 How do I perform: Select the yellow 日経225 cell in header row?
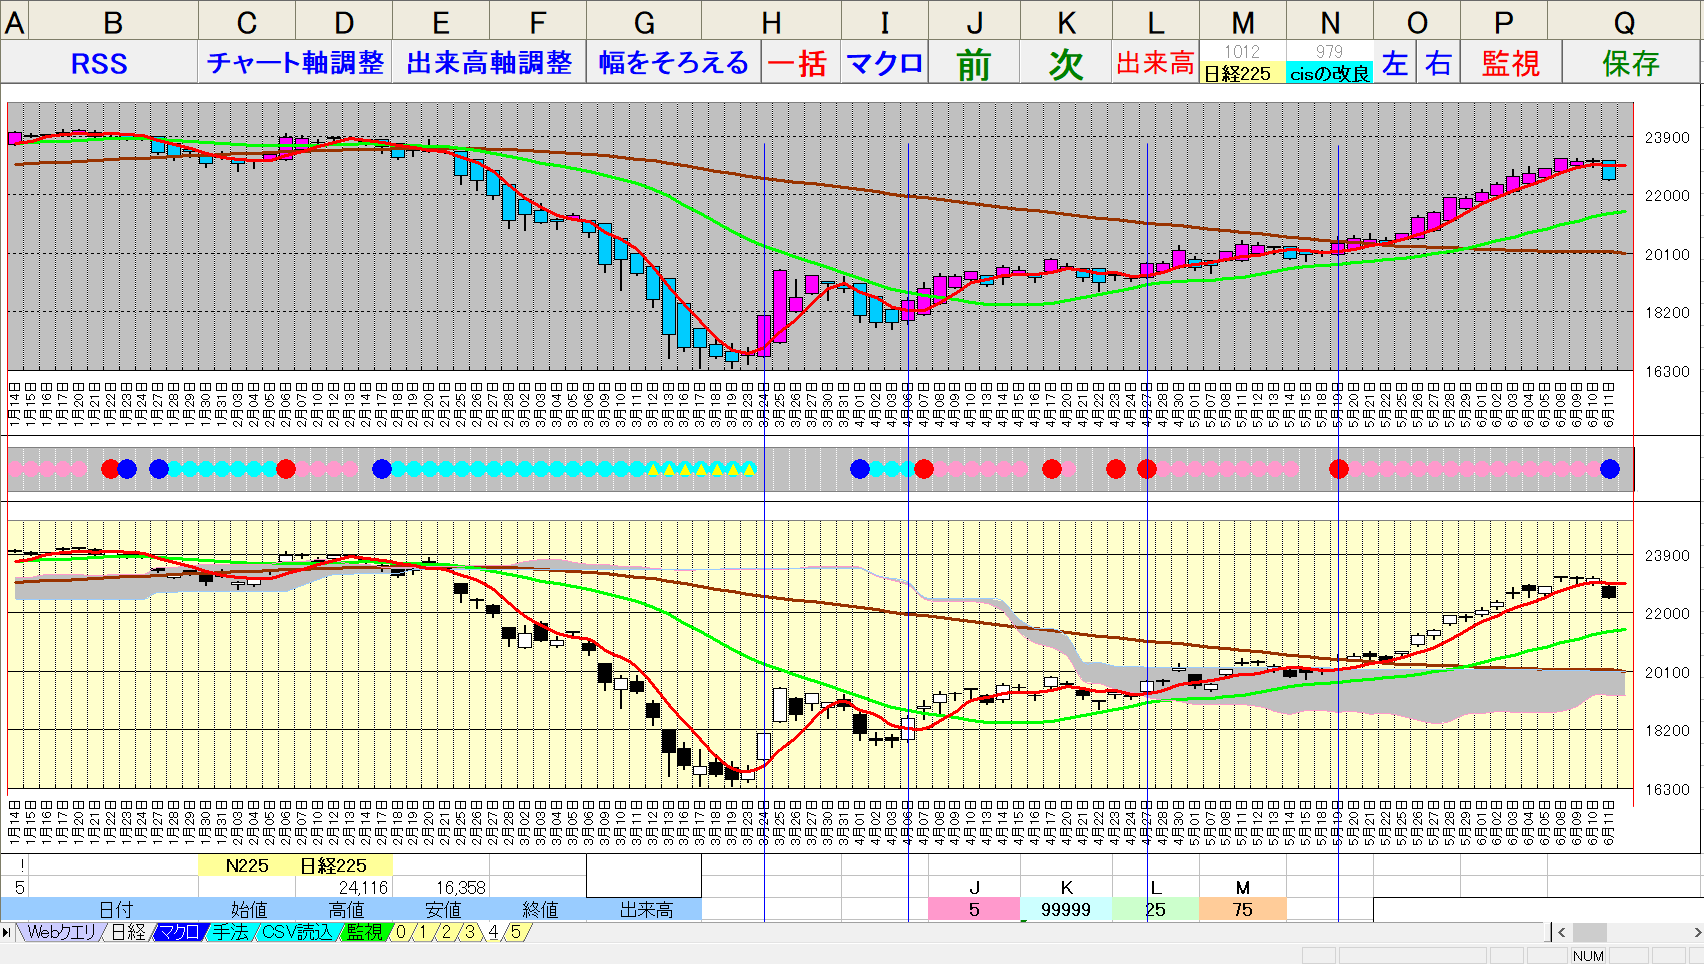click(x=1242, y=73)
